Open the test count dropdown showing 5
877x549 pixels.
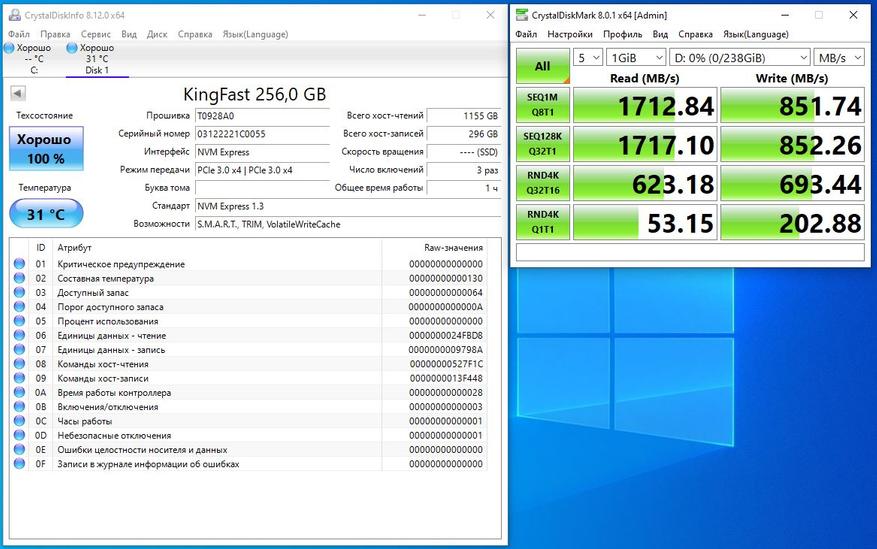point(589,58)
